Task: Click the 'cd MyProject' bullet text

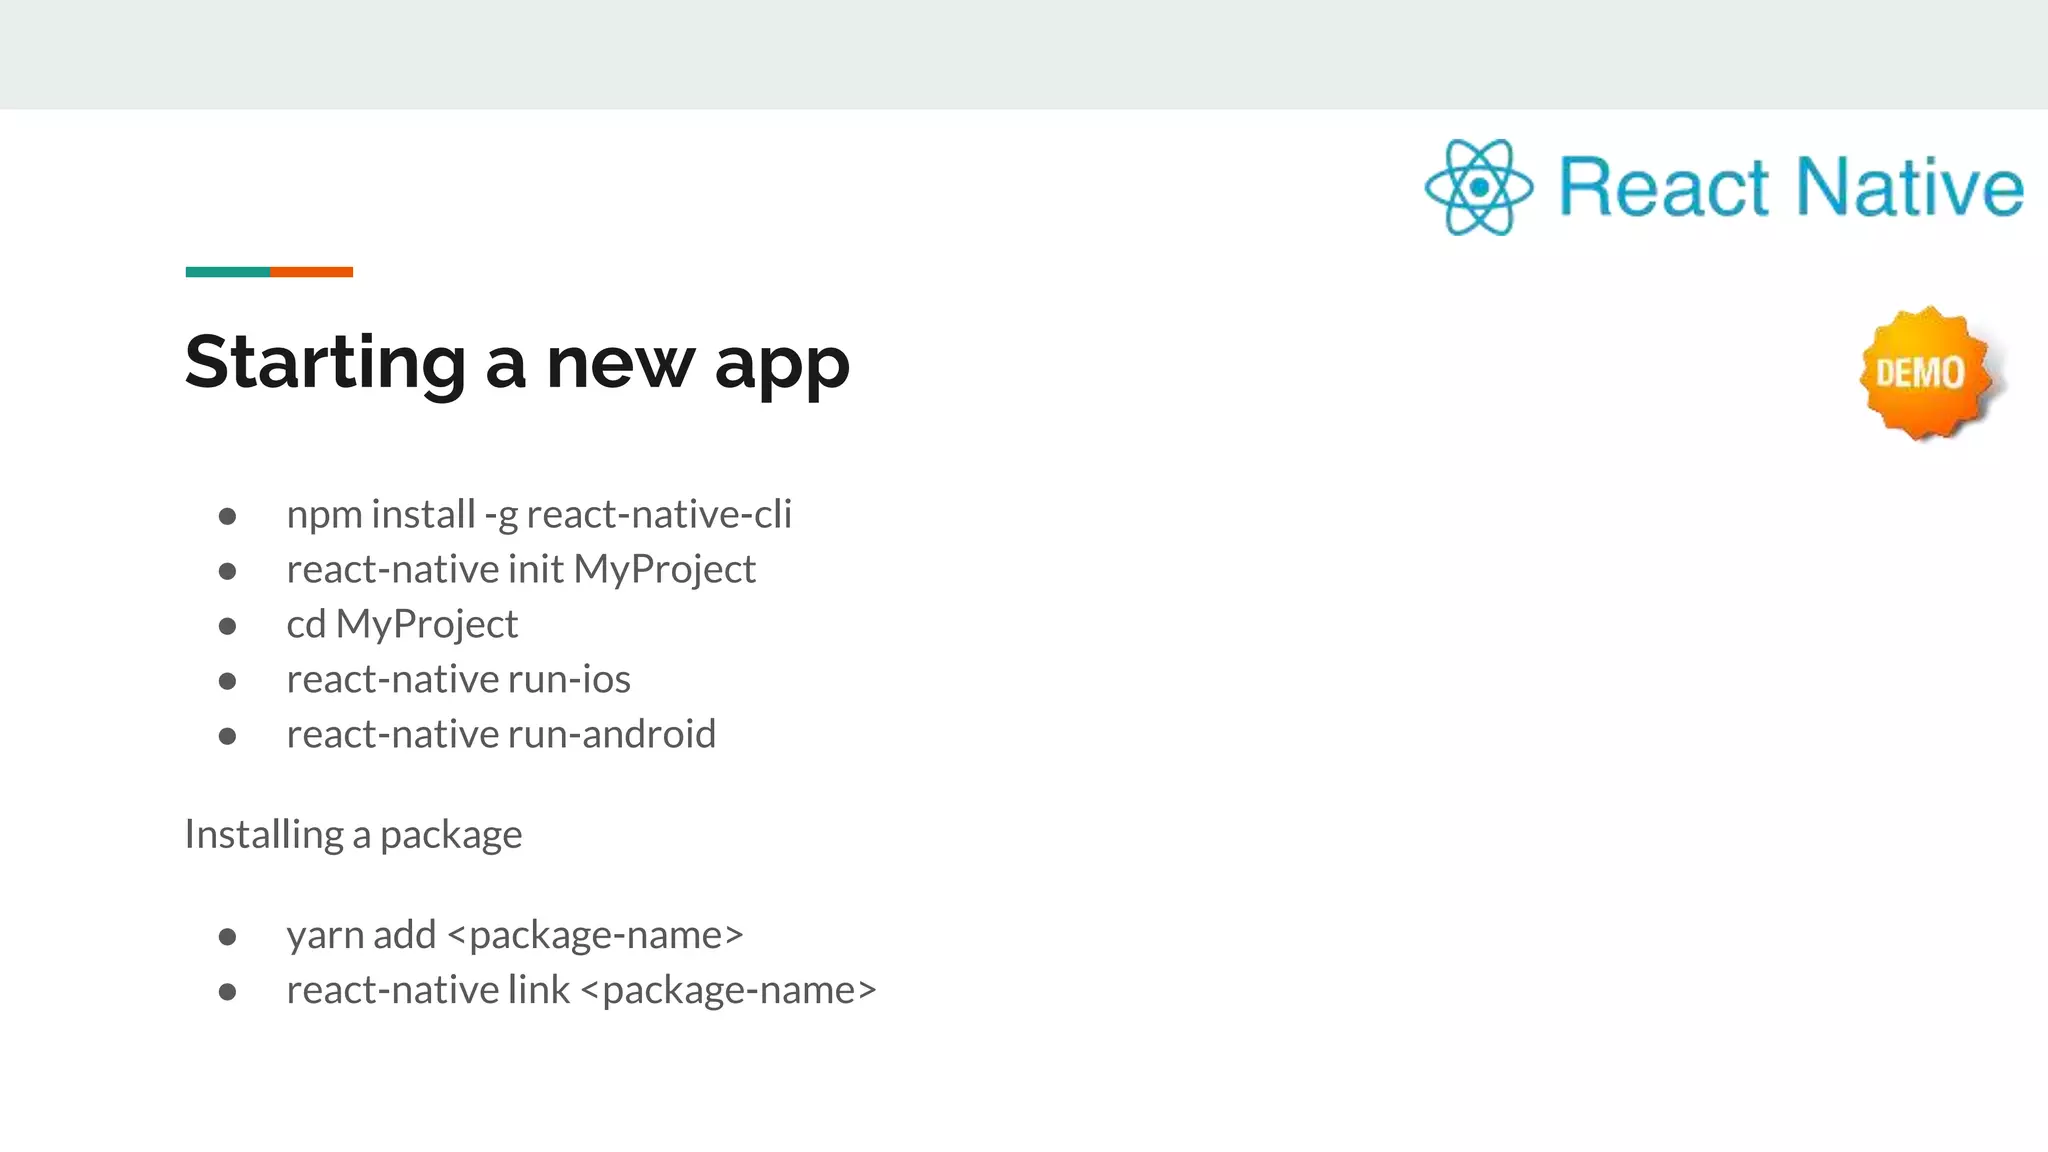Action: 402,624
